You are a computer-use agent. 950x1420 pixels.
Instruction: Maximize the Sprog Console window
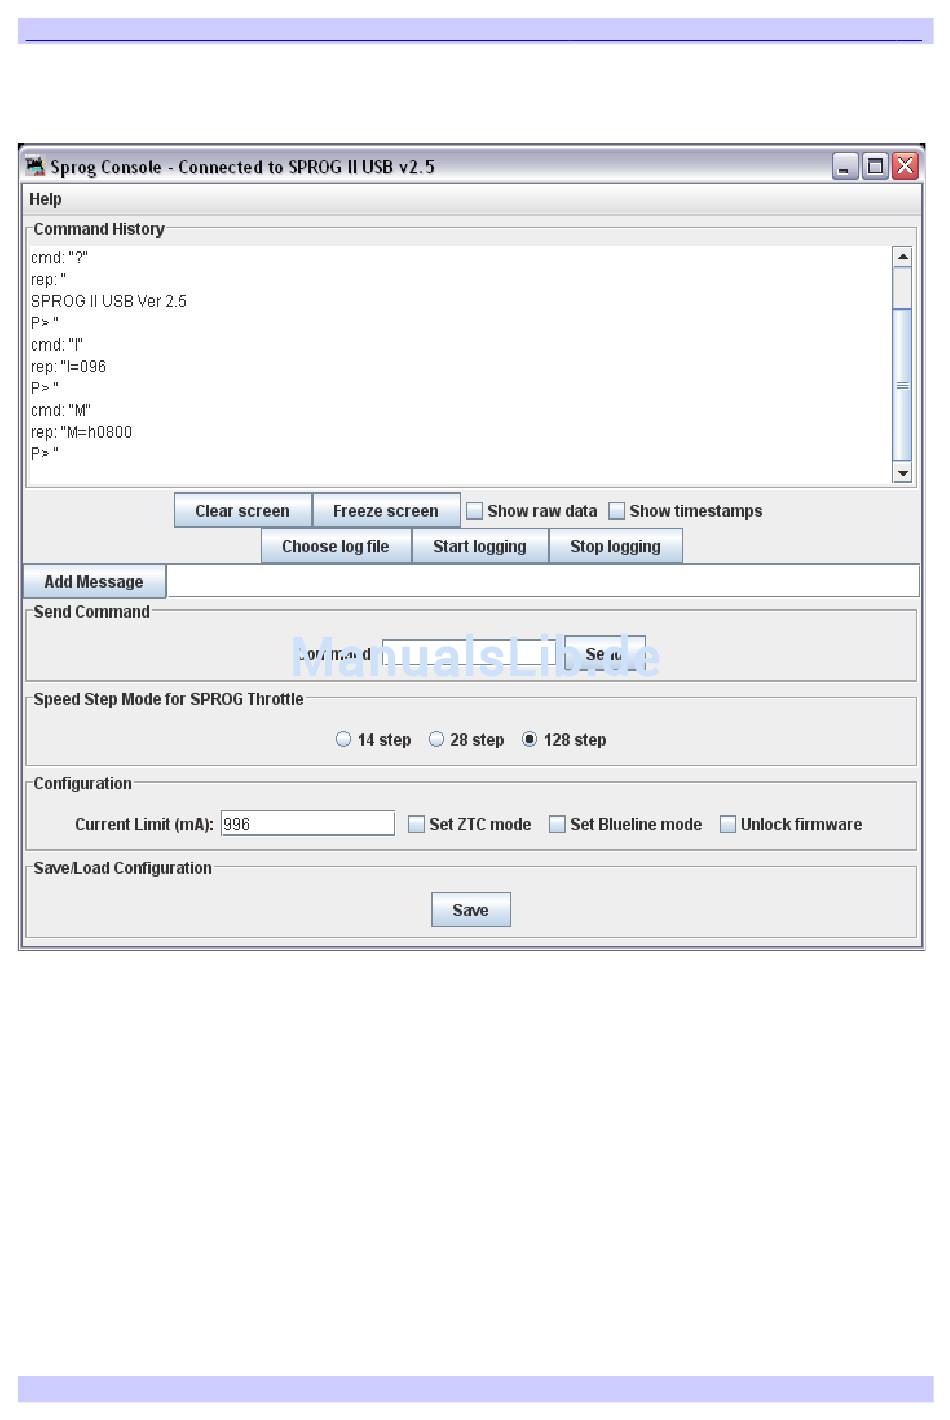tap(875, 167)
